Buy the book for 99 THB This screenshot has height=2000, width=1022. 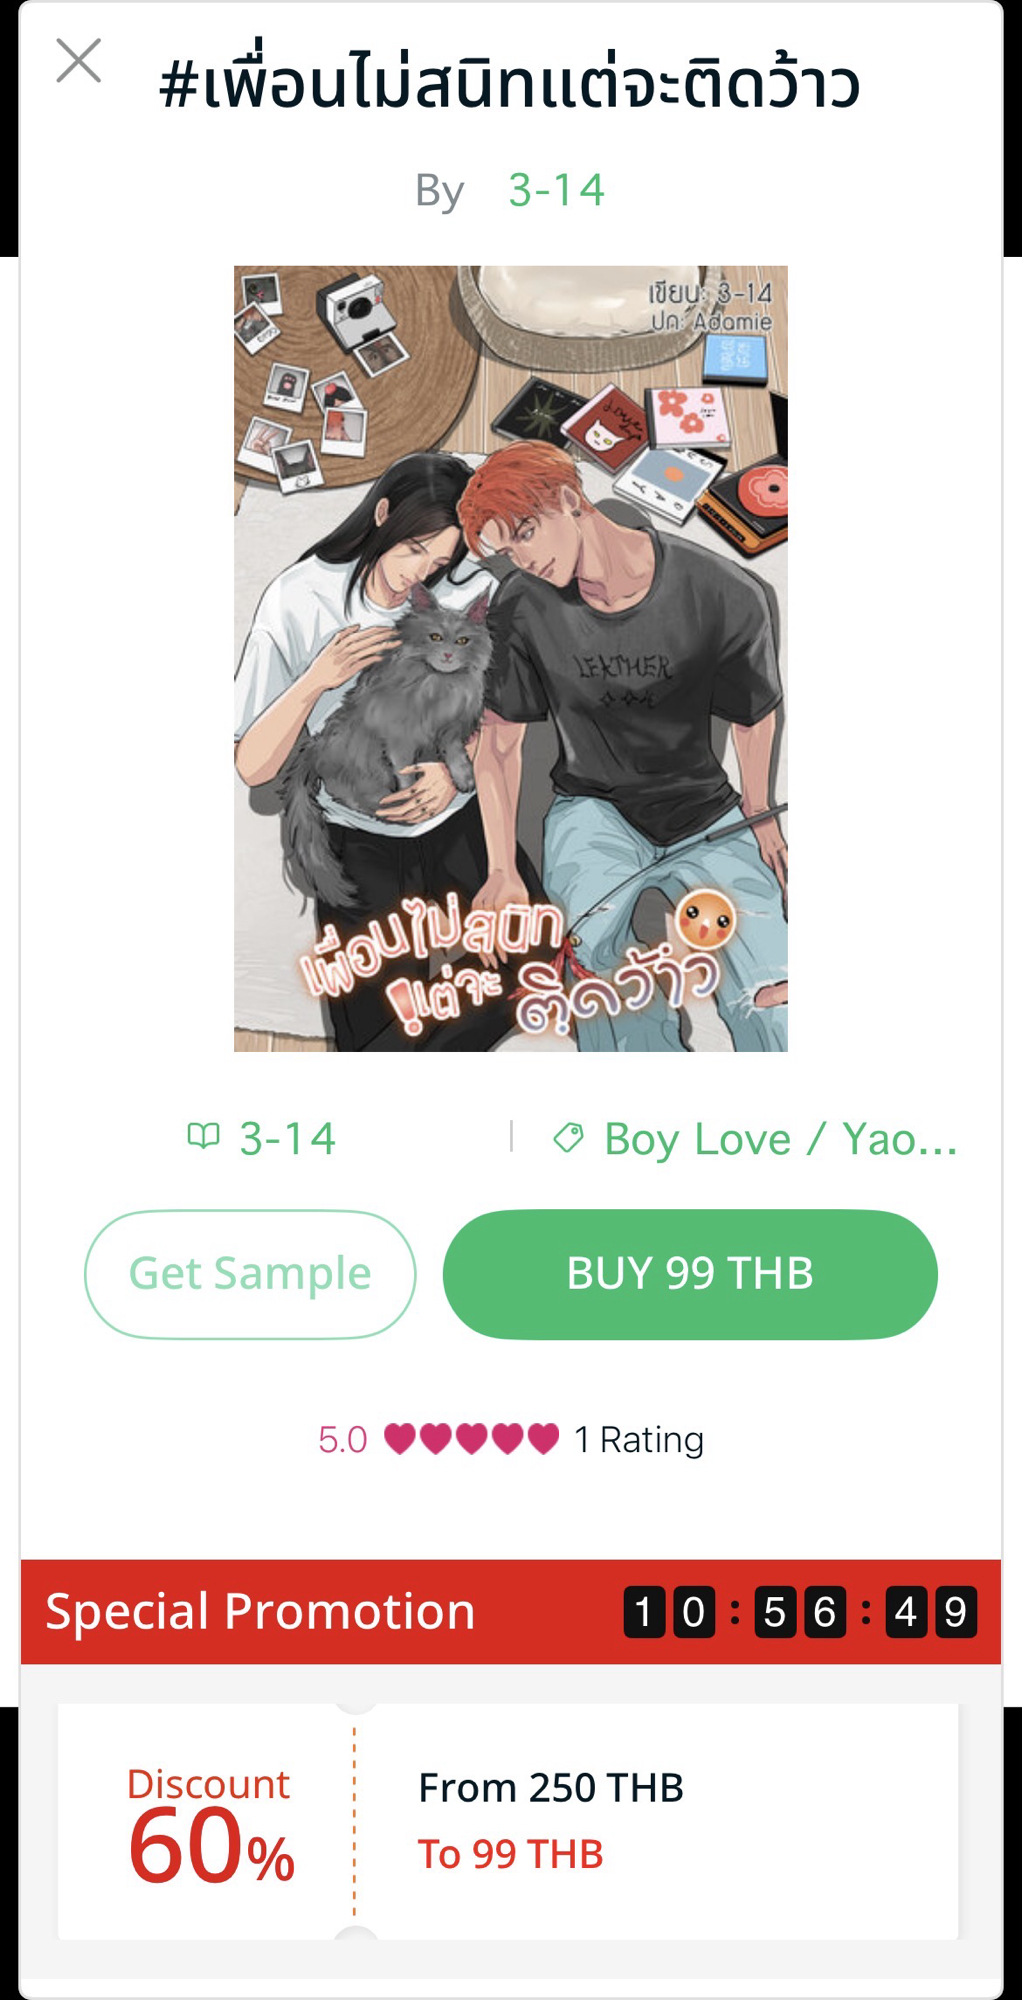pos(690,1274)
